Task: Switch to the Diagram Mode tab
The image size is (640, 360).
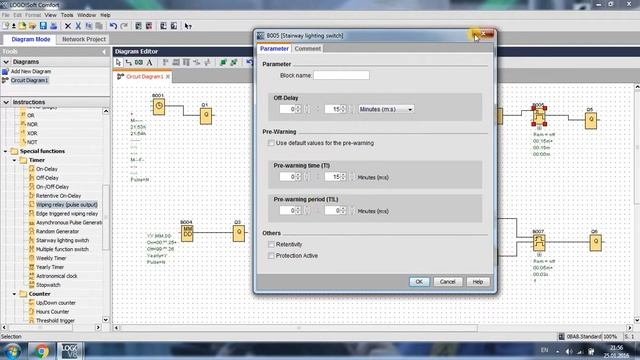Action: pos(31,39)
